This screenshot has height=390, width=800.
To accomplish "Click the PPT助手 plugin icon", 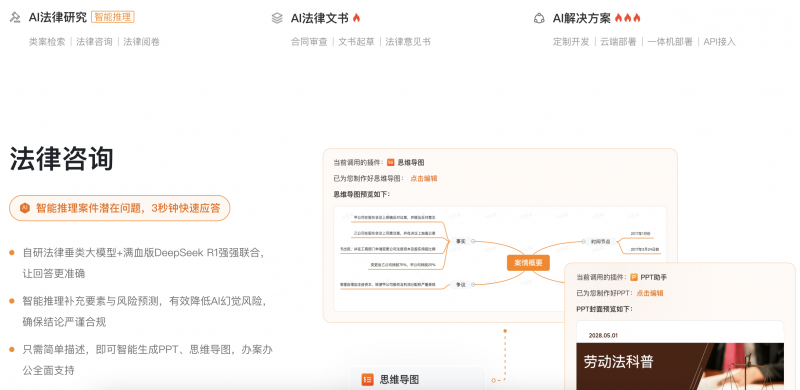I will tap(634, 277).
